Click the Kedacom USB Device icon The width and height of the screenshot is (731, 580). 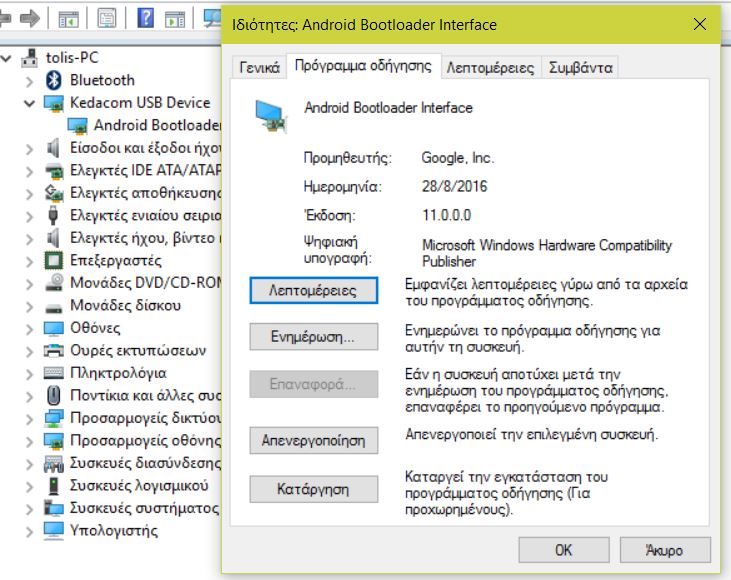(x=54, y=103)
